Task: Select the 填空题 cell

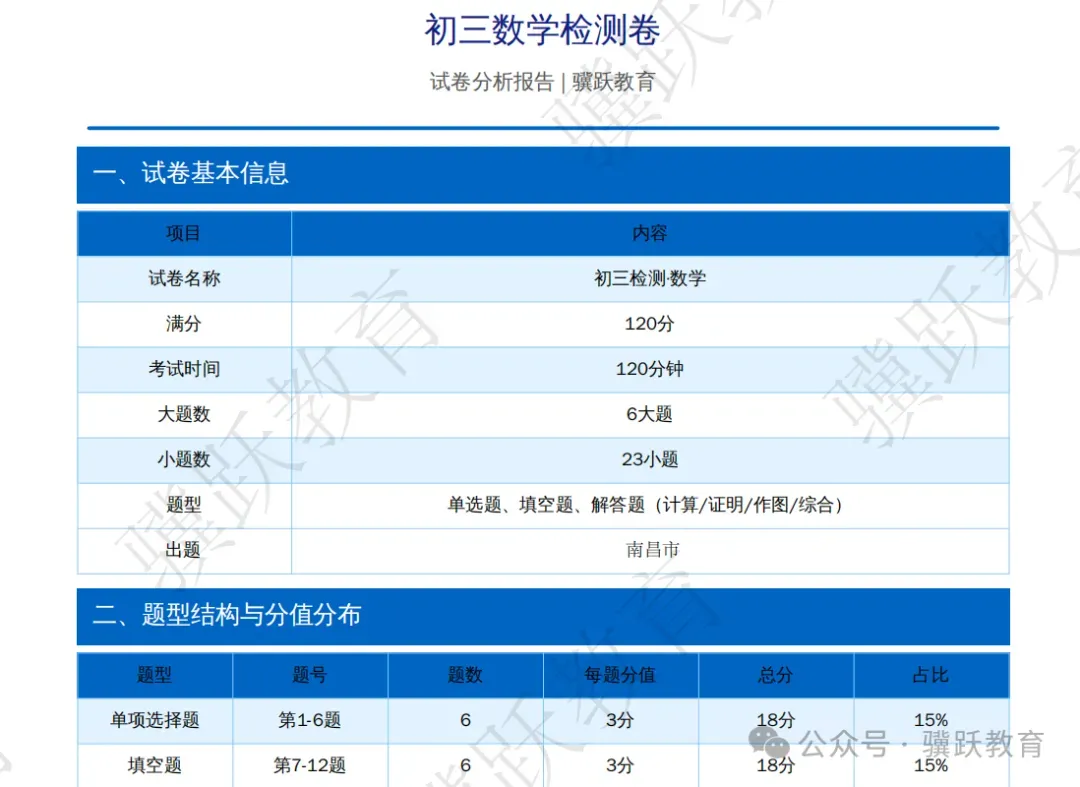Action: pos(154,765)
